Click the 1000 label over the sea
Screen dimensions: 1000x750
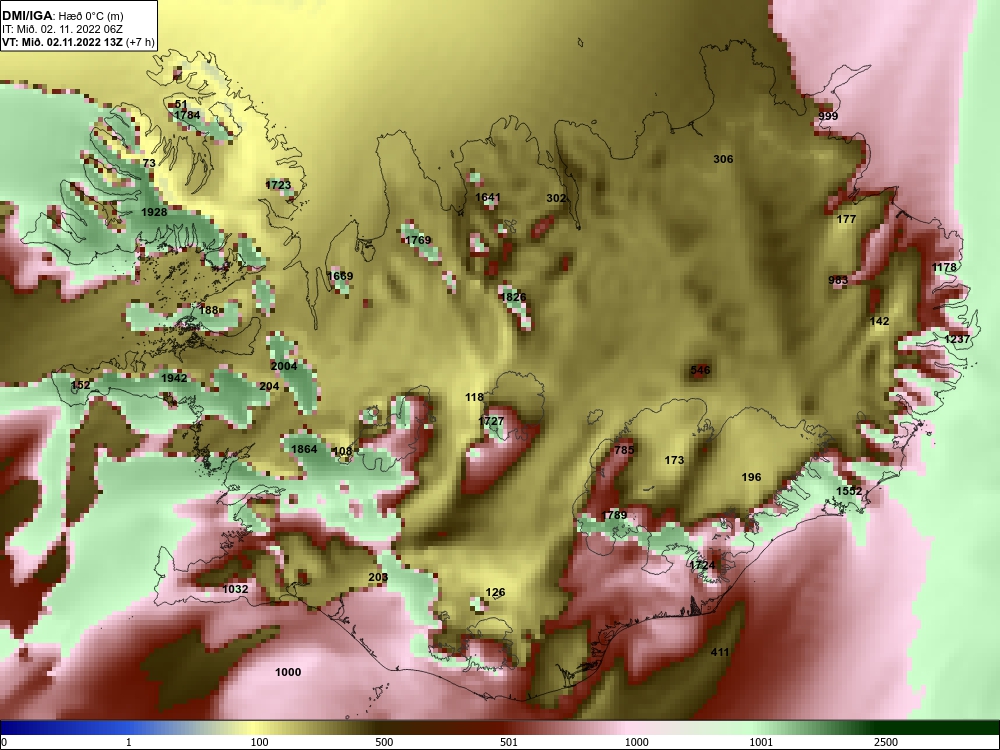coord(288,672)
